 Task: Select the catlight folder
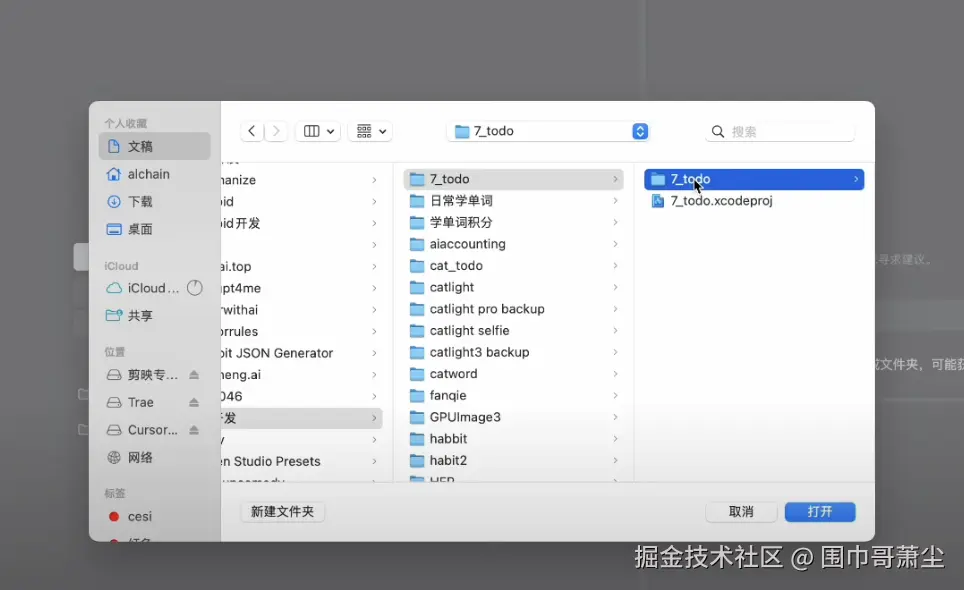pos(513,287)
